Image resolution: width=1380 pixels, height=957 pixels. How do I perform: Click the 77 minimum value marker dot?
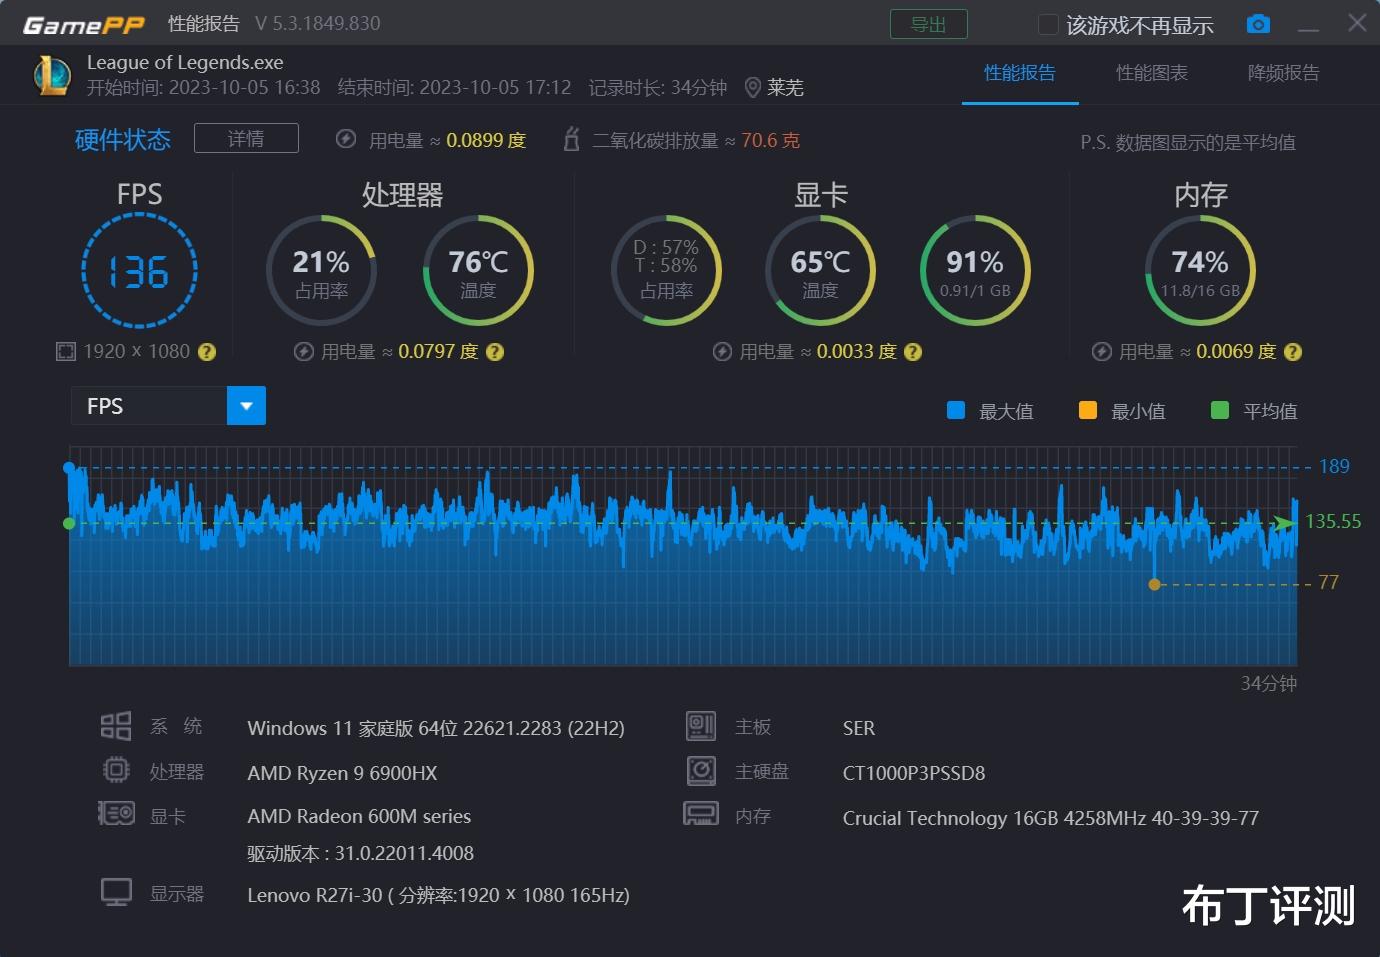click(x=1154, y=584)
